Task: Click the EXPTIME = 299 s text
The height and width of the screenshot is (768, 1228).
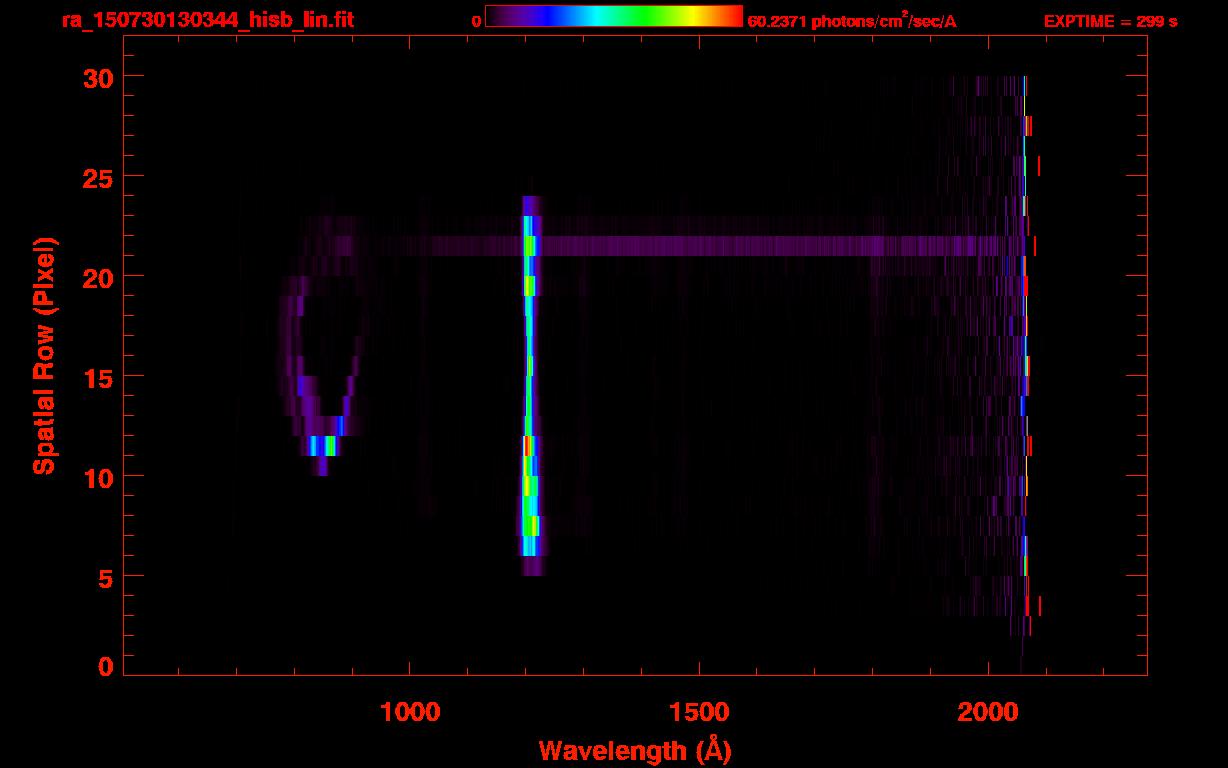Action: click(x=1110, y=21)
